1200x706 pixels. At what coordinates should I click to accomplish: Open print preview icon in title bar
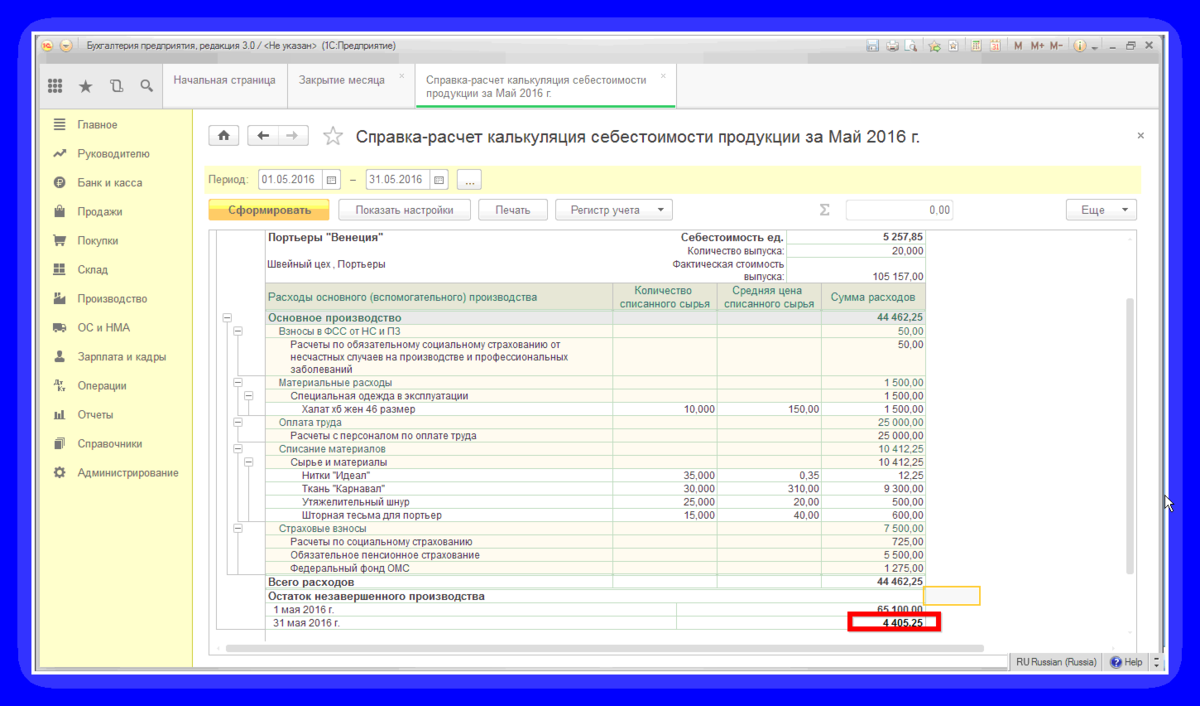[x=910, y=46]
